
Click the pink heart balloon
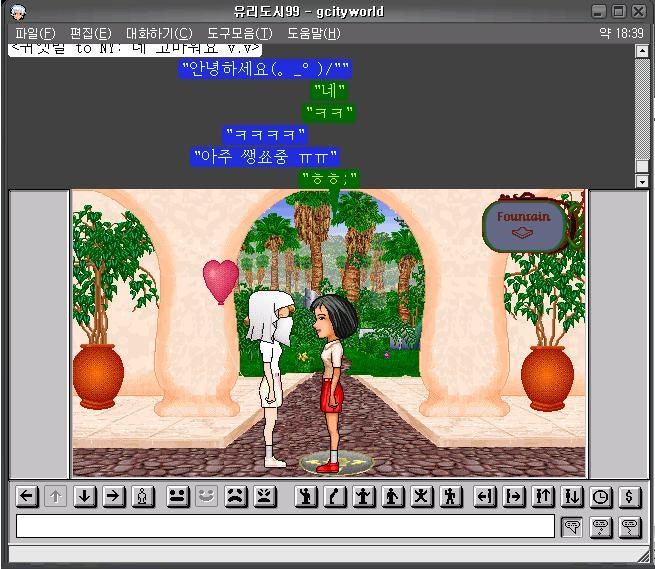tap(220, 276)
